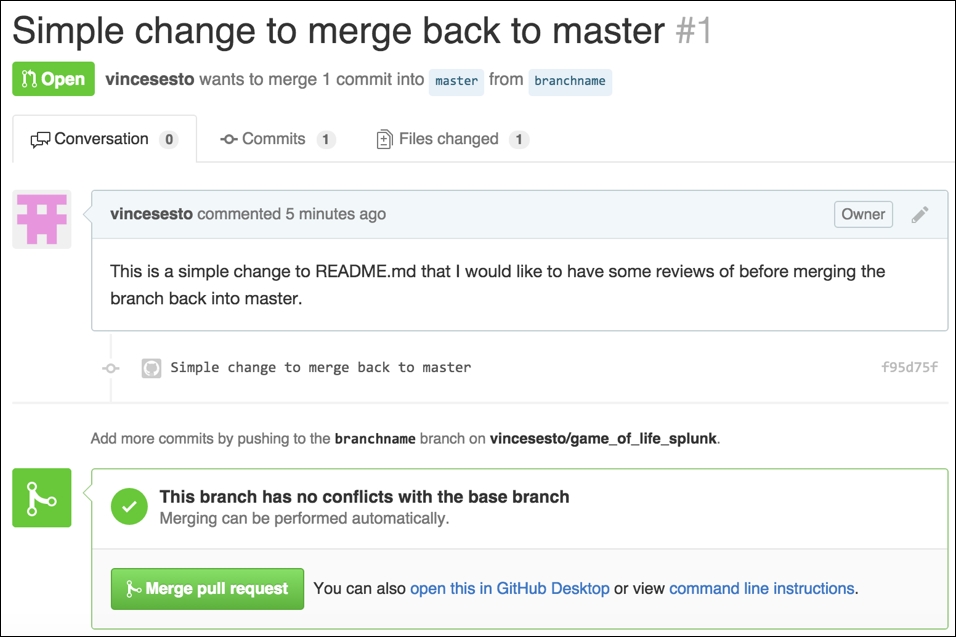This screenshot has height=637, width=956.
Task: Click the green merged branch icon on the left
Action: point(41,497)
